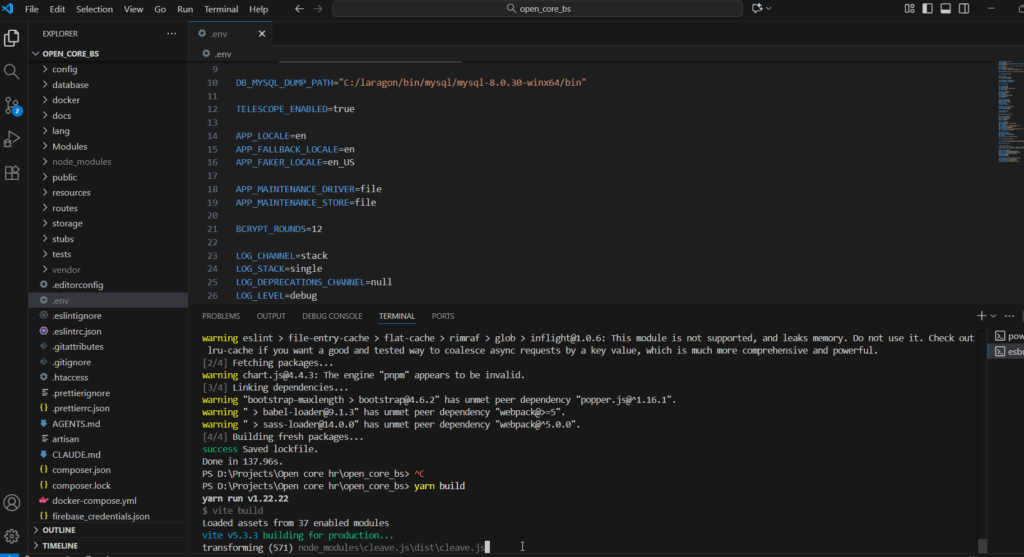Expand the OUTLINE section
1024x557 pixels.
tap(59, 530)
